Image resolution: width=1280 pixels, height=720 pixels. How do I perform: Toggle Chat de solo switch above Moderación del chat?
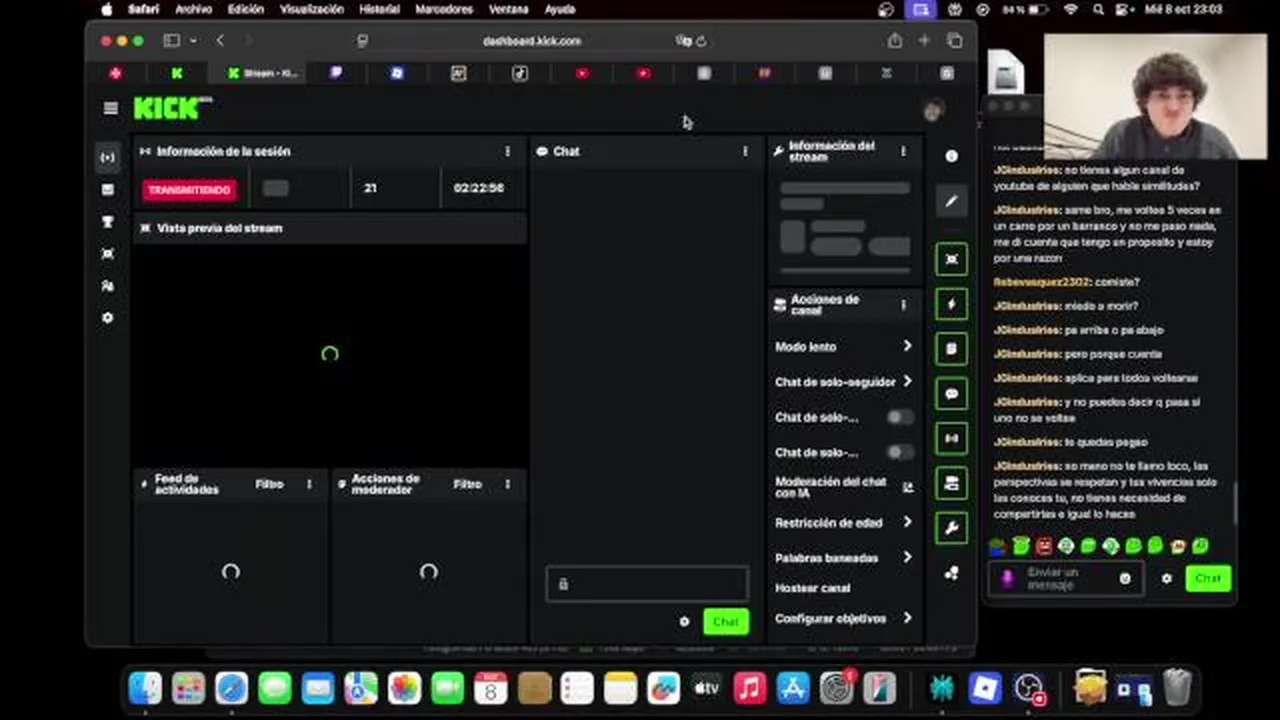coord(899,452)
